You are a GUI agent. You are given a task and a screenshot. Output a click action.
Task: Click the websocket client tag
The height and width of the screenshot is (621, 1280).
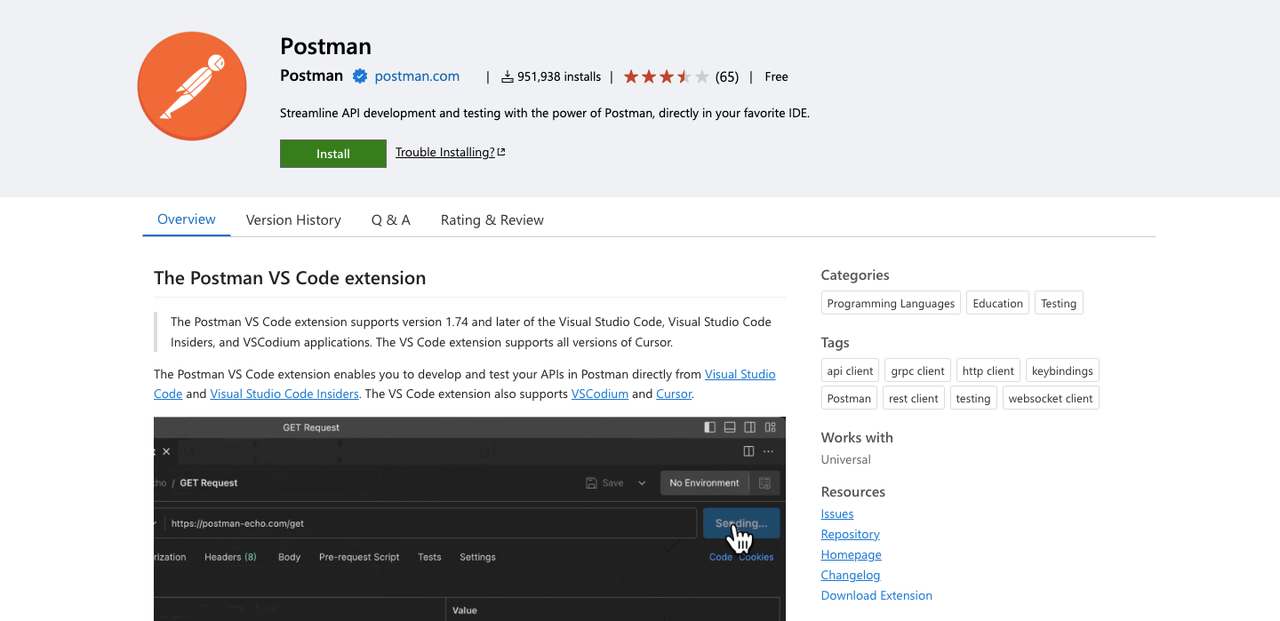pyautogui.click(x=1050, y=398)
